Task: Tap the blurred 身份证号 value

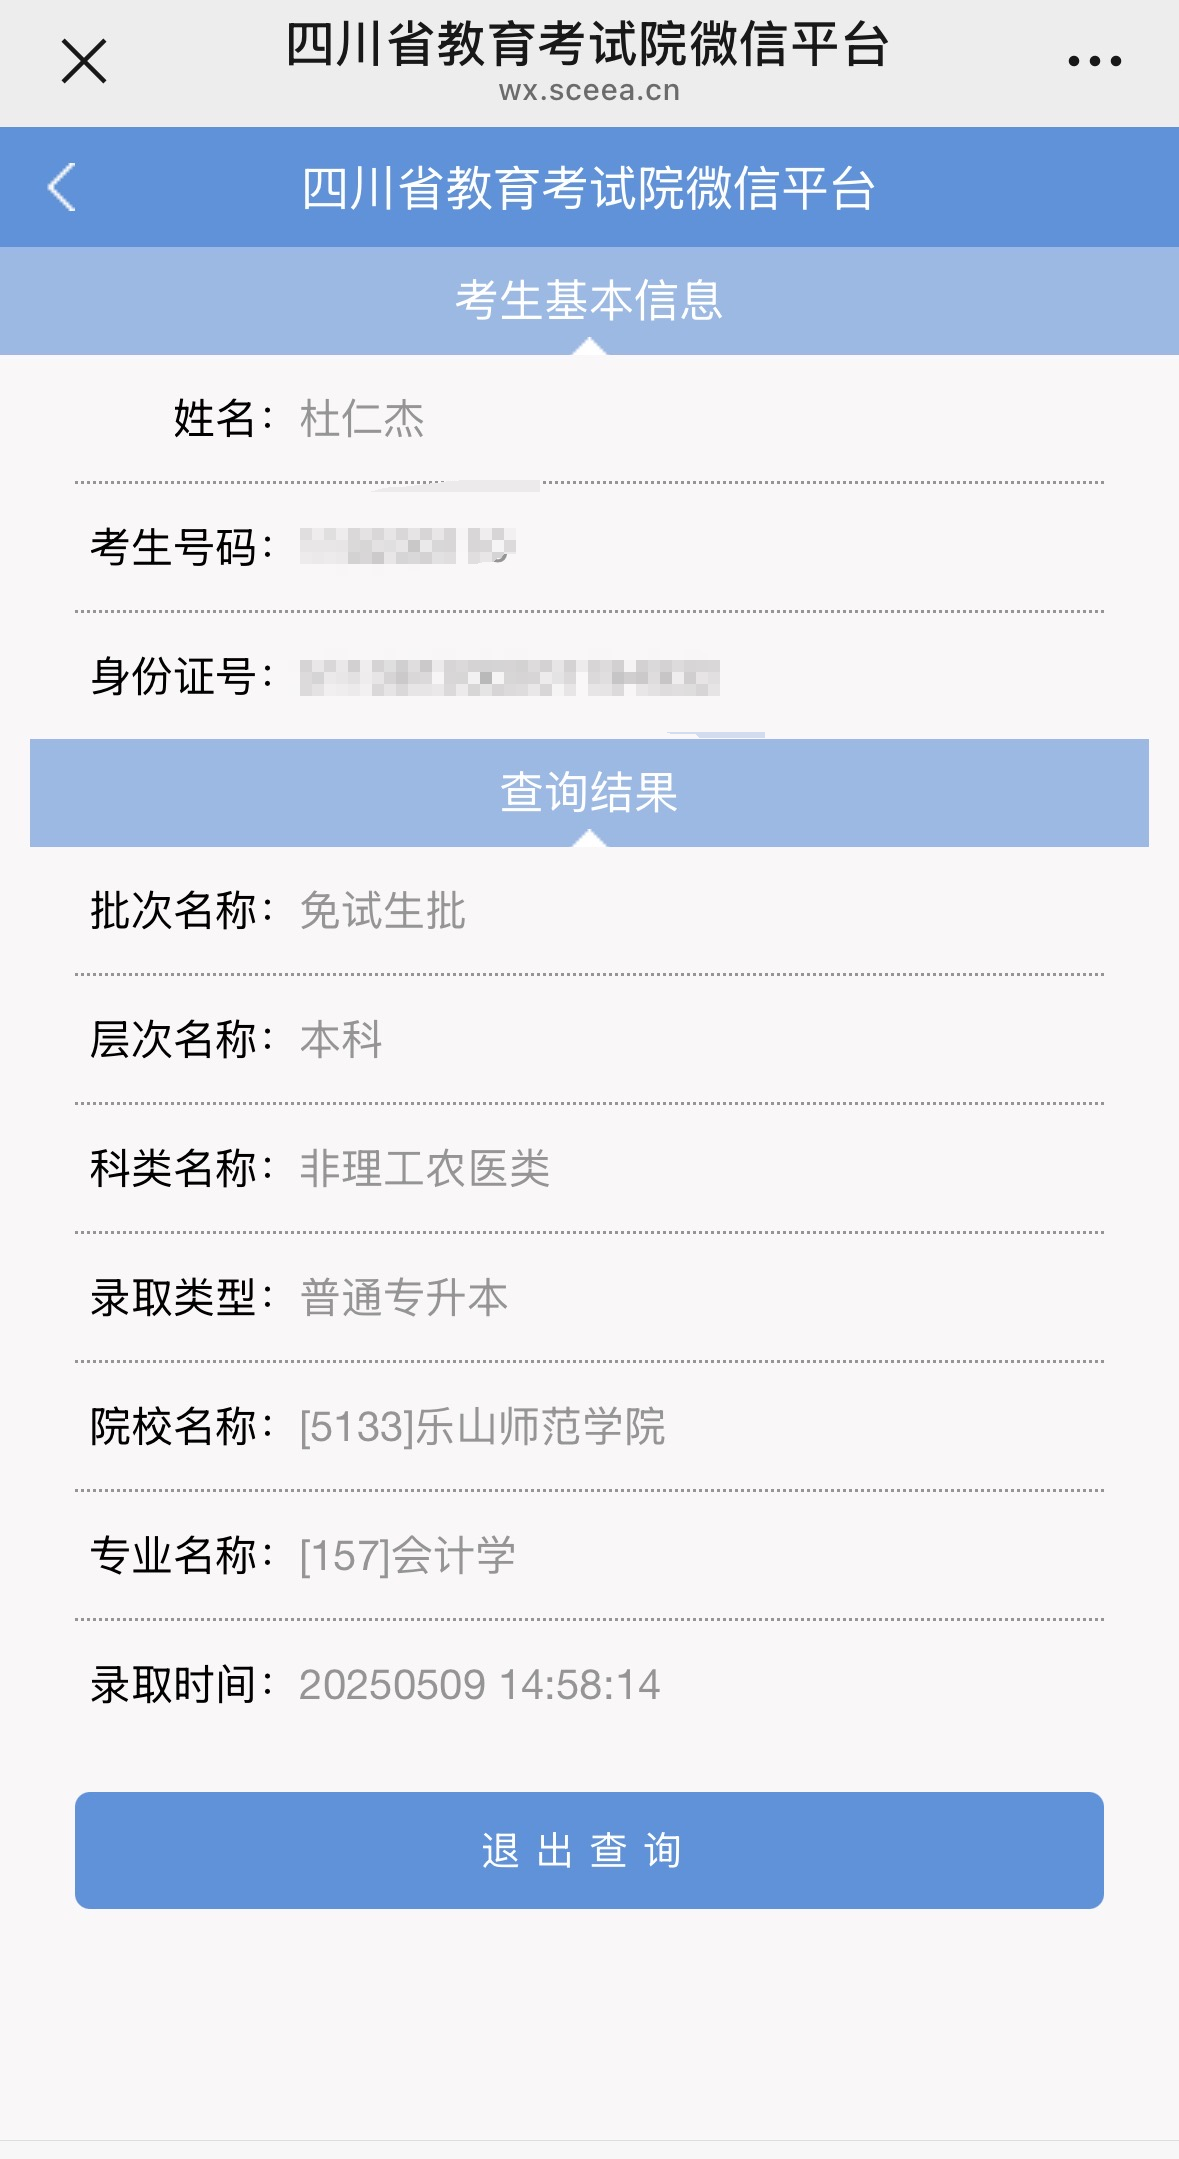Action: coord(510,677)
